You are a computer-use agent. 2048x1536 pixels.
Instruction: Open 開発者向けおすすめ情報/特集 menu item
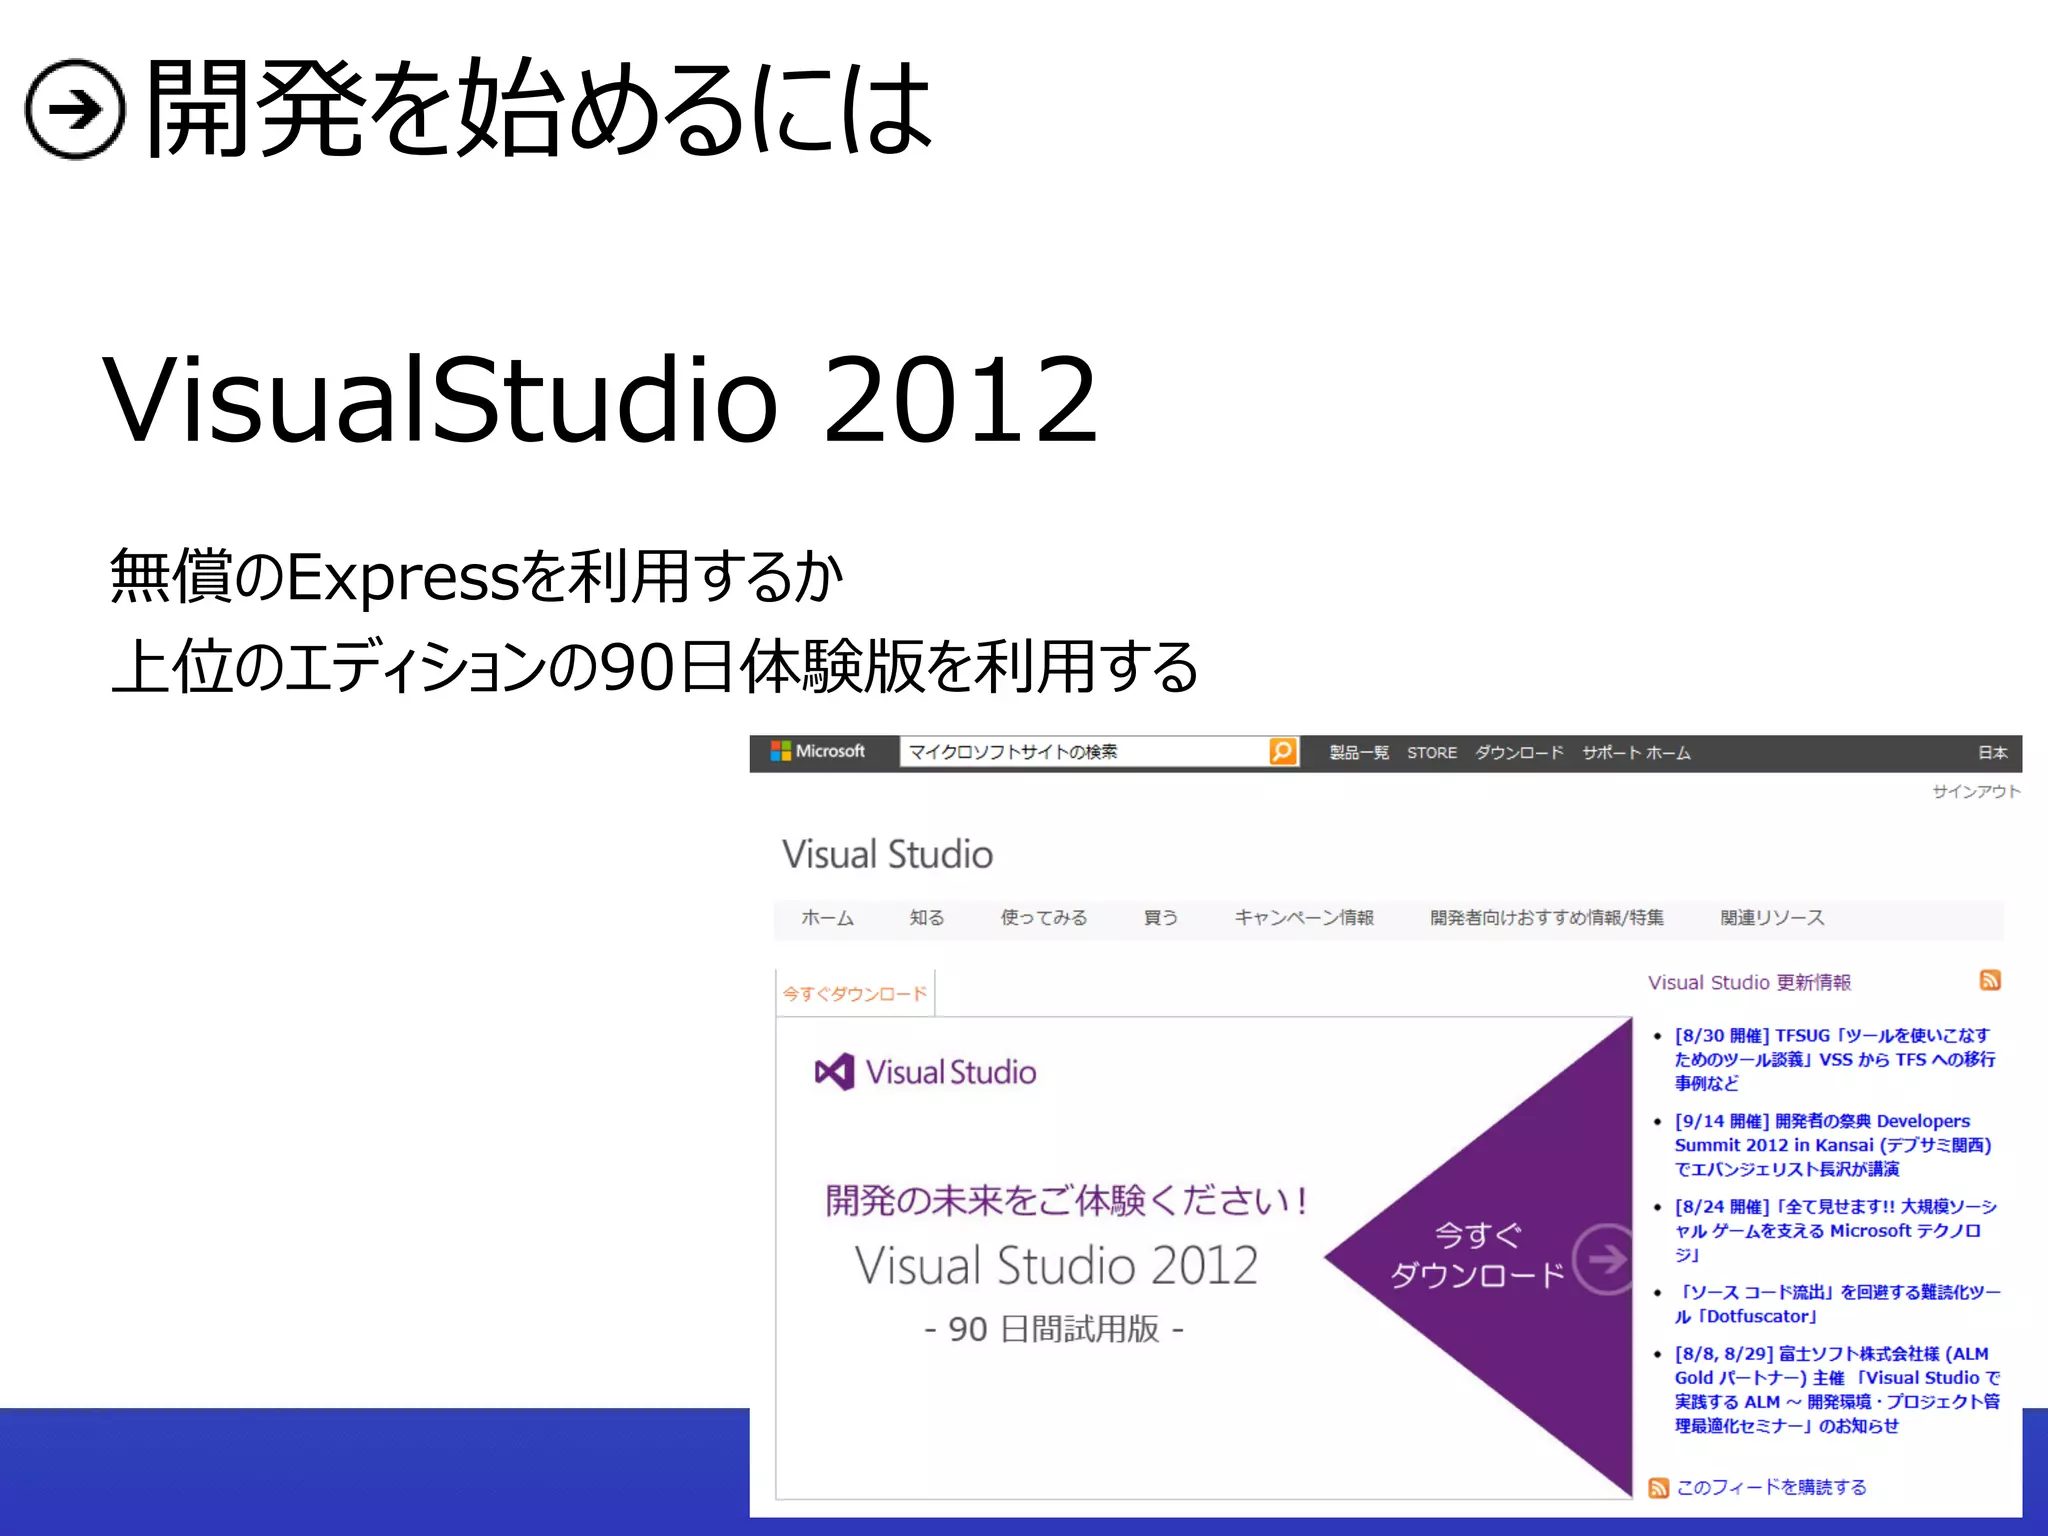coord(1547,918)
